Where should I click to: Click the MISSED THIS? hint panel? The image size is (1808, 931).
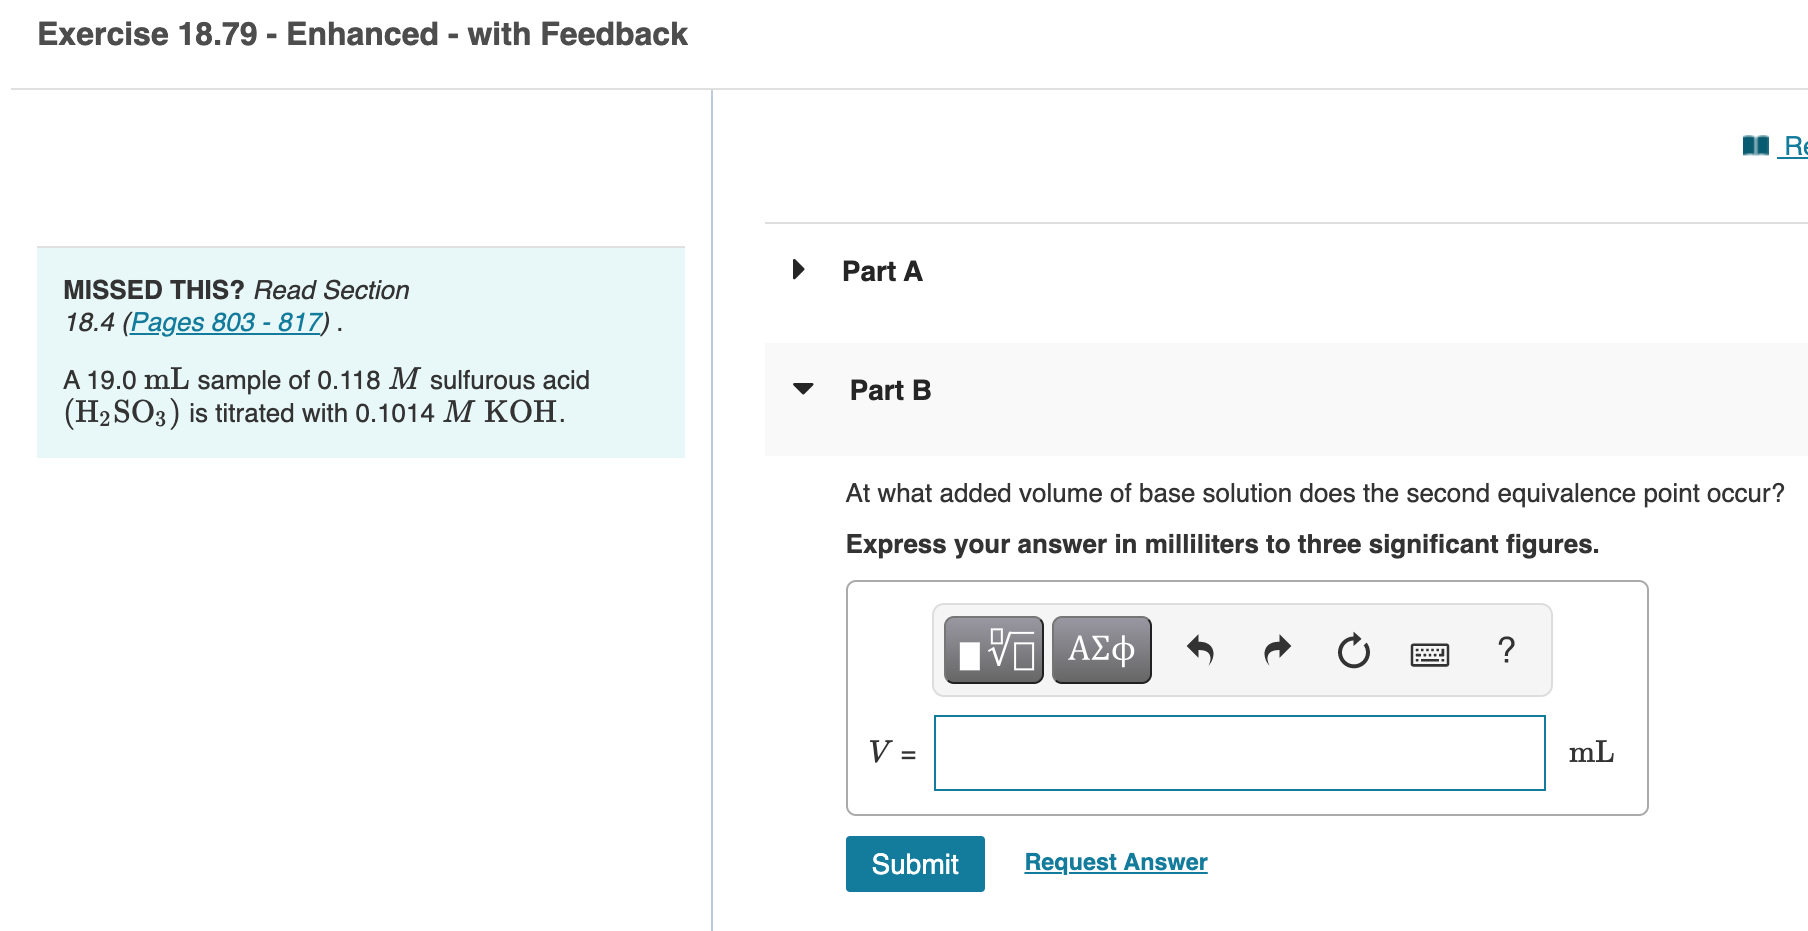click(360, 352)
